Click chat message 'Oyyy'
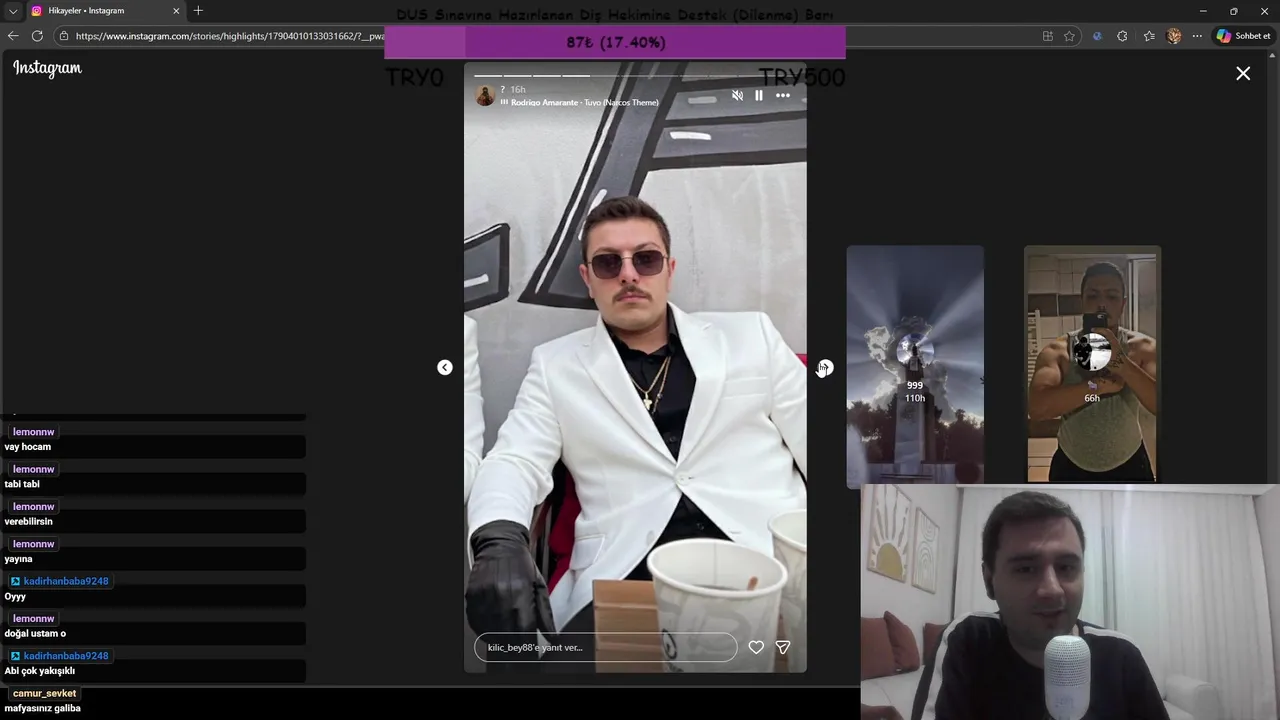The width and height of the screenshot is (1280, 720). 15,596
